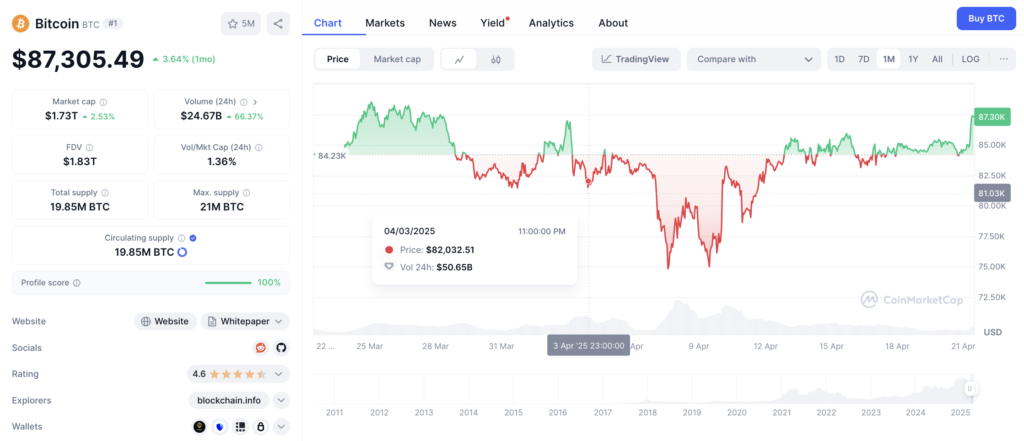Click the $24.67B volume value
The width and height of the screenshot is (1024, 441).
(201, 116)
